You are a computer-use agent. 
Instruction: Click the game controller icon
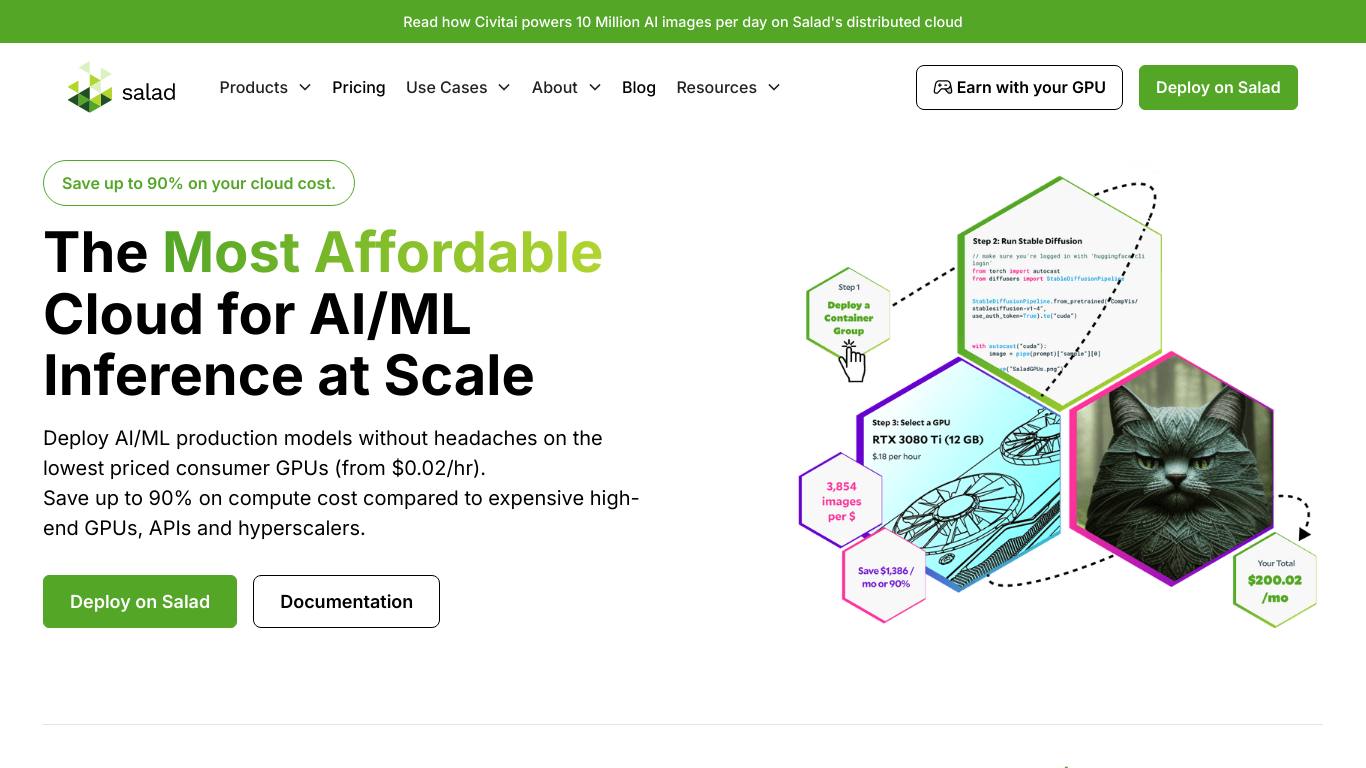942,87
